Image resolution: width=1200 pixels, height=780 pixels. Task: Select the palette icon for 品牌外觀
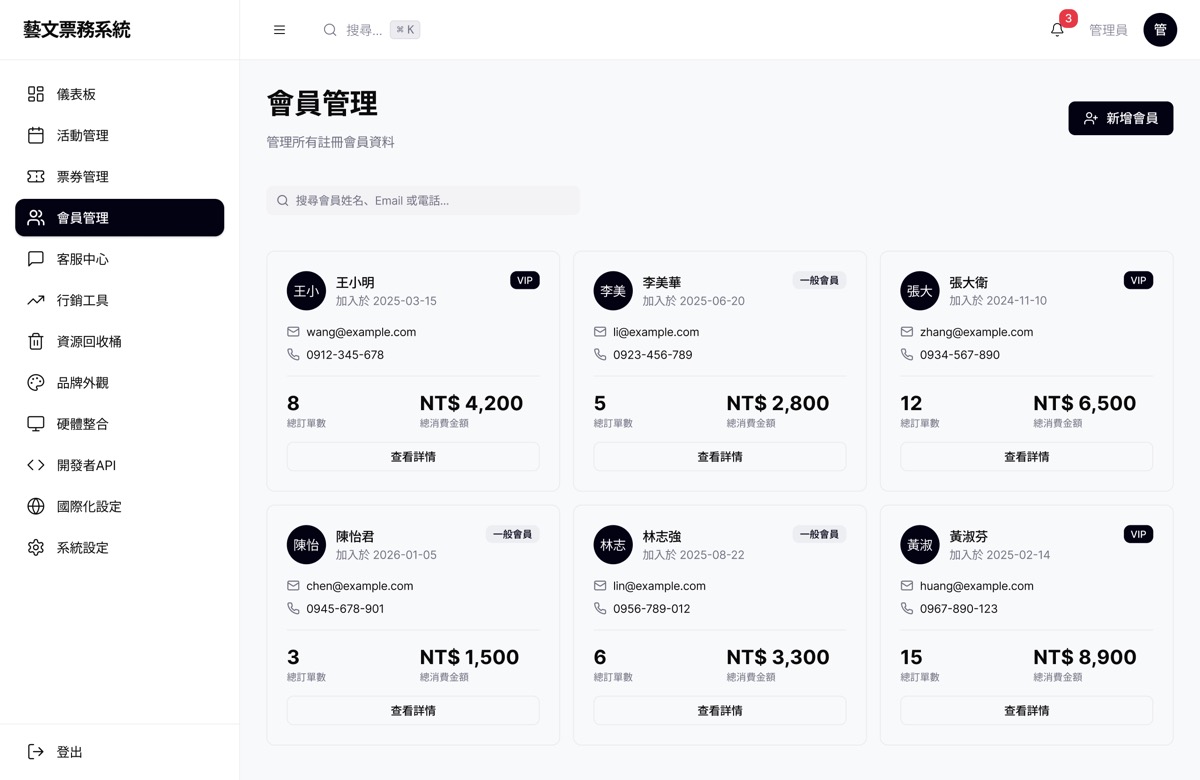[x=36, y=382]
